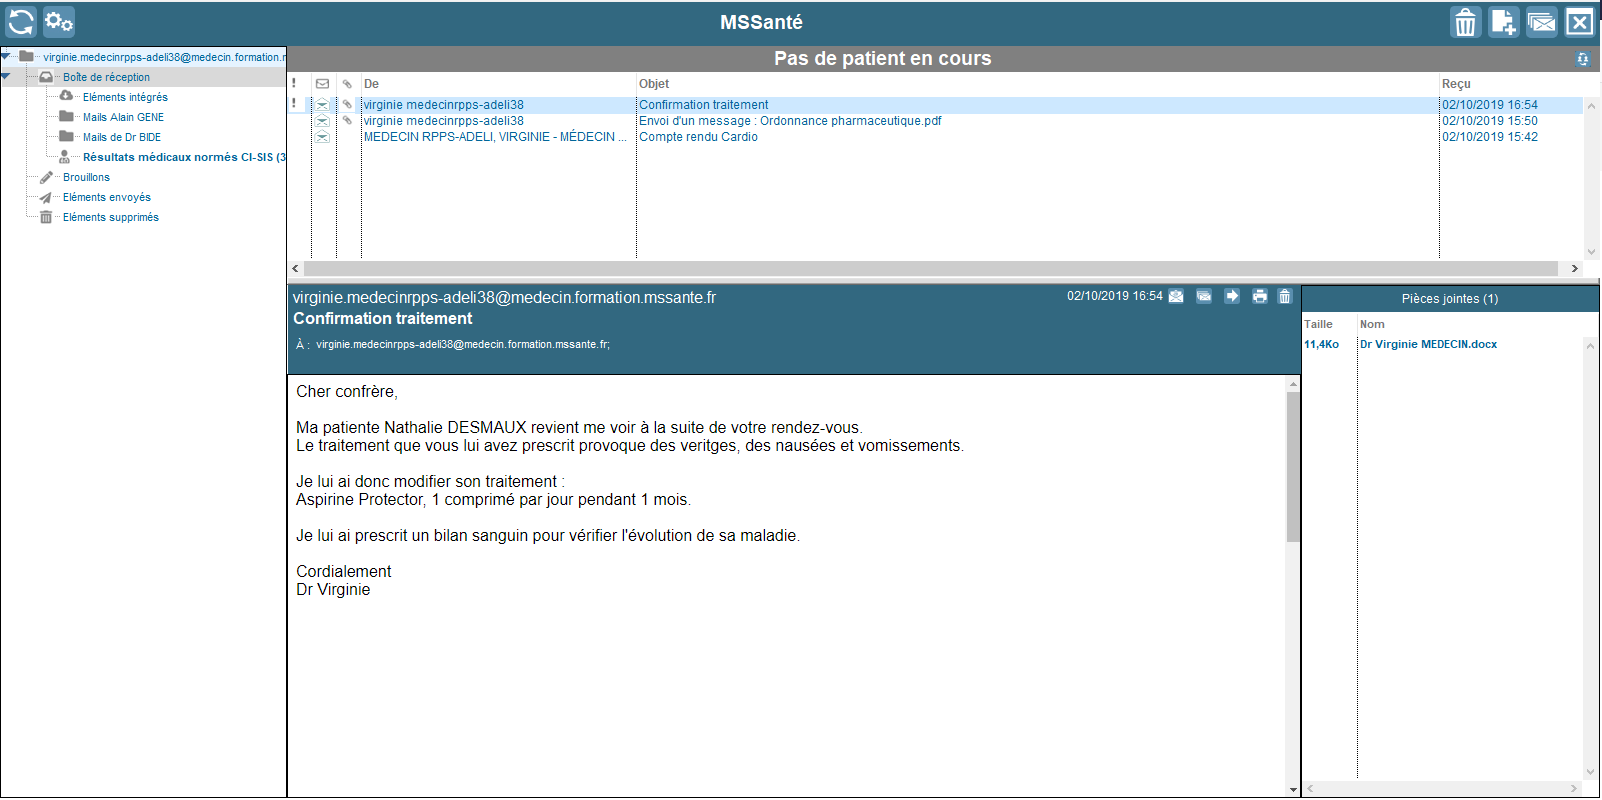Open the Compte rendu Cardio message
This screenshot has width=1602, height=800.
click(698, 137)
